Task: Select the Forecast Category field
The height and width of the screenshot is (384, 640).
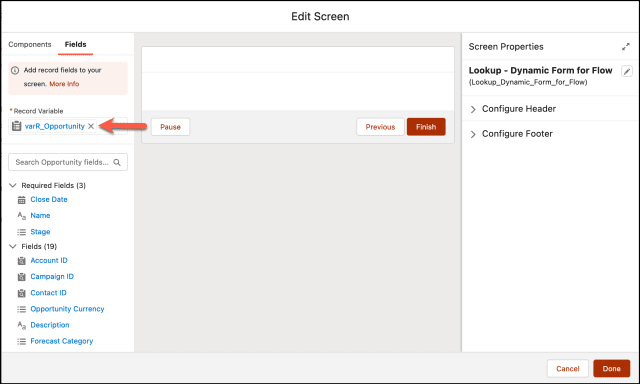Action: point(62,341)
